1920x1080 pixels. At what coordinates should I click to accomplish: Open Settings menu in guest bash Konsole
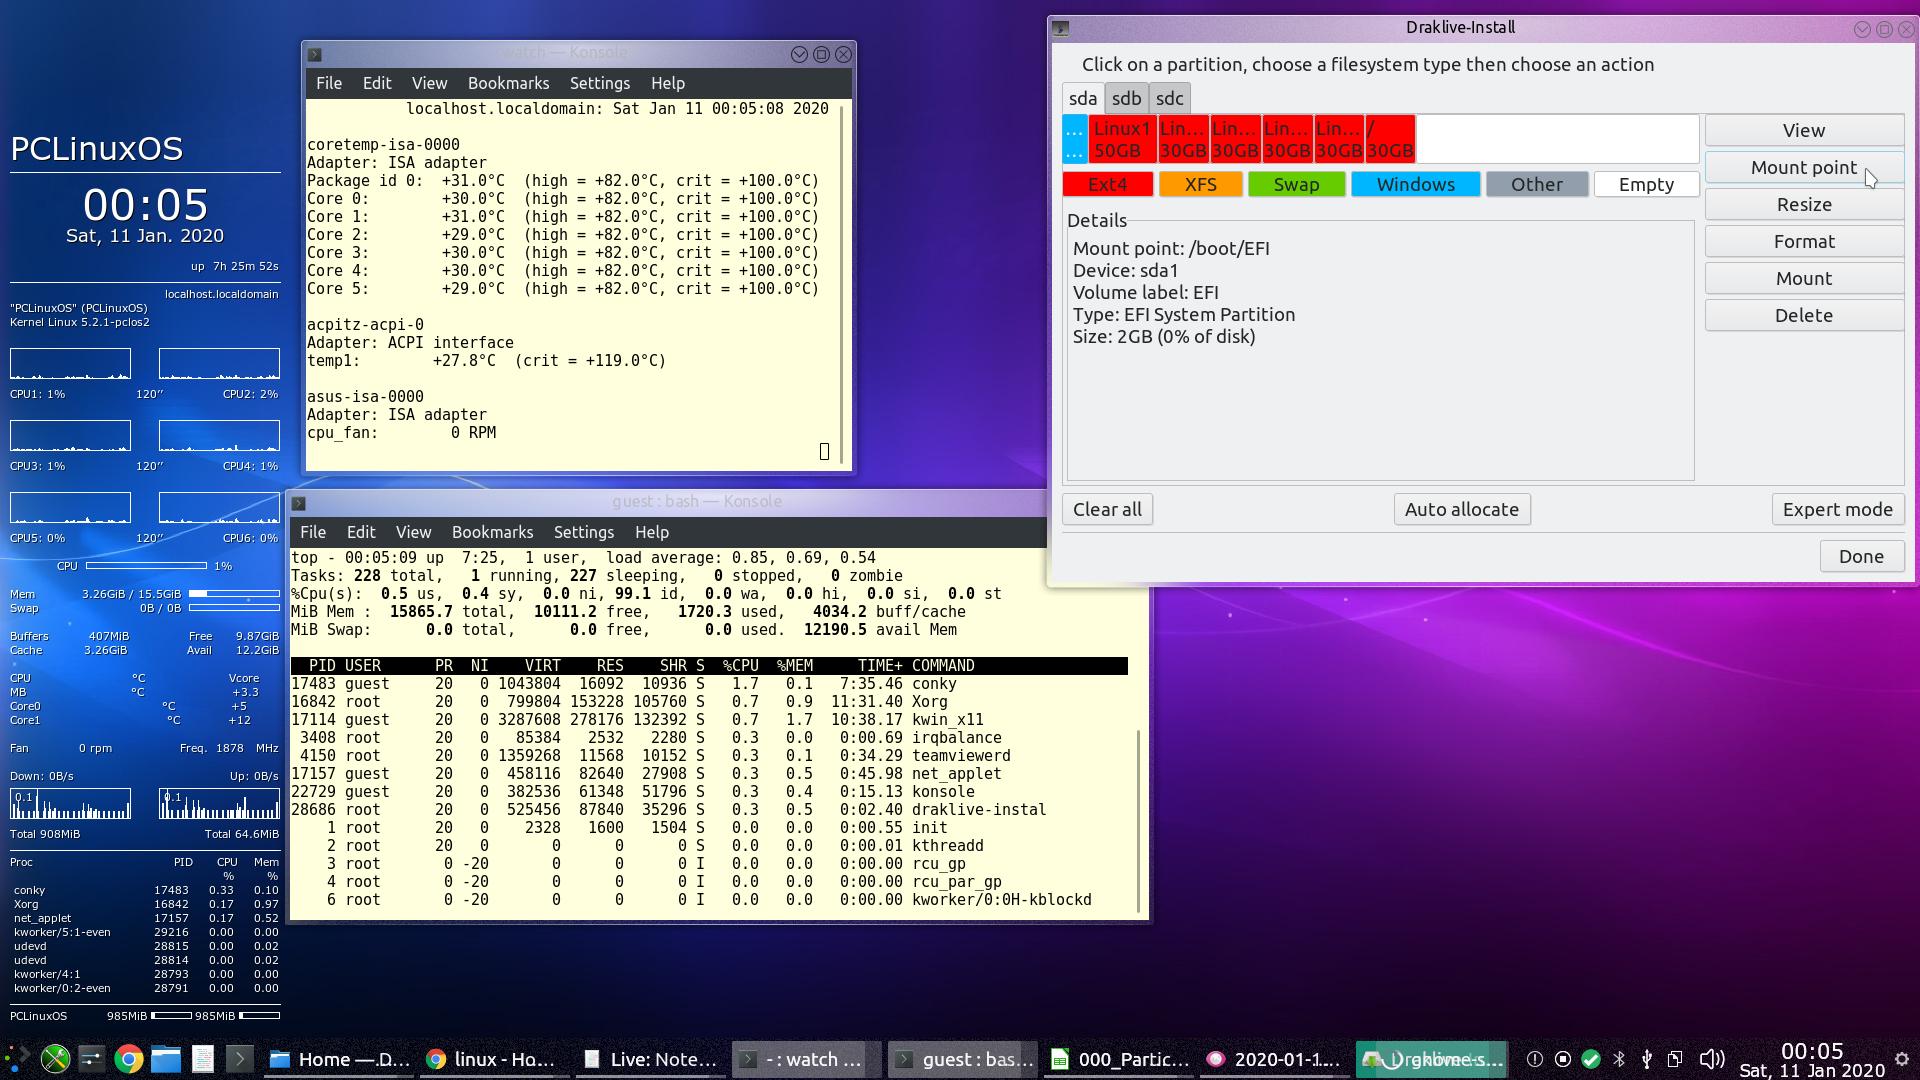(x=583, y=532)
